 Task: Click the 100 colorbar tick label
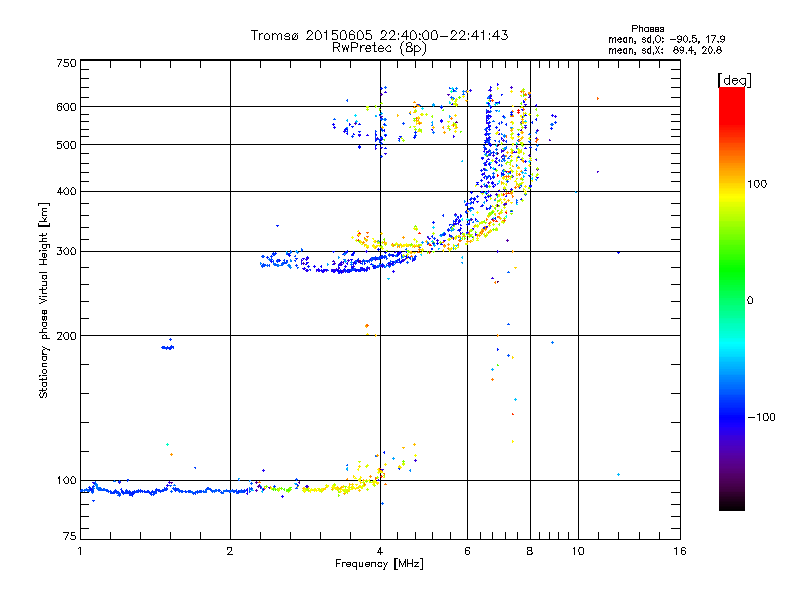coord(757,184)
